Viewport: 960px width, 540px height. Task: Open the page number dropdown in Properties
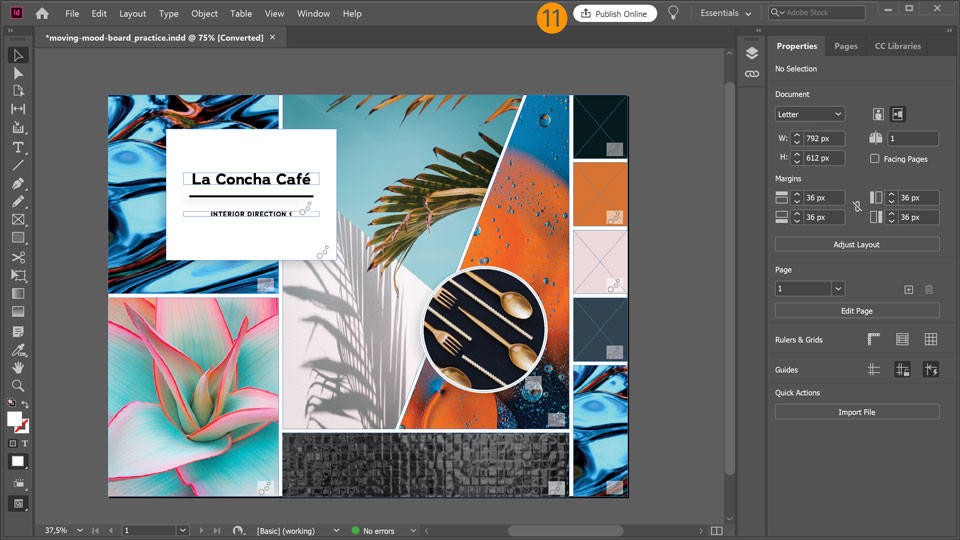coord(838,288)
